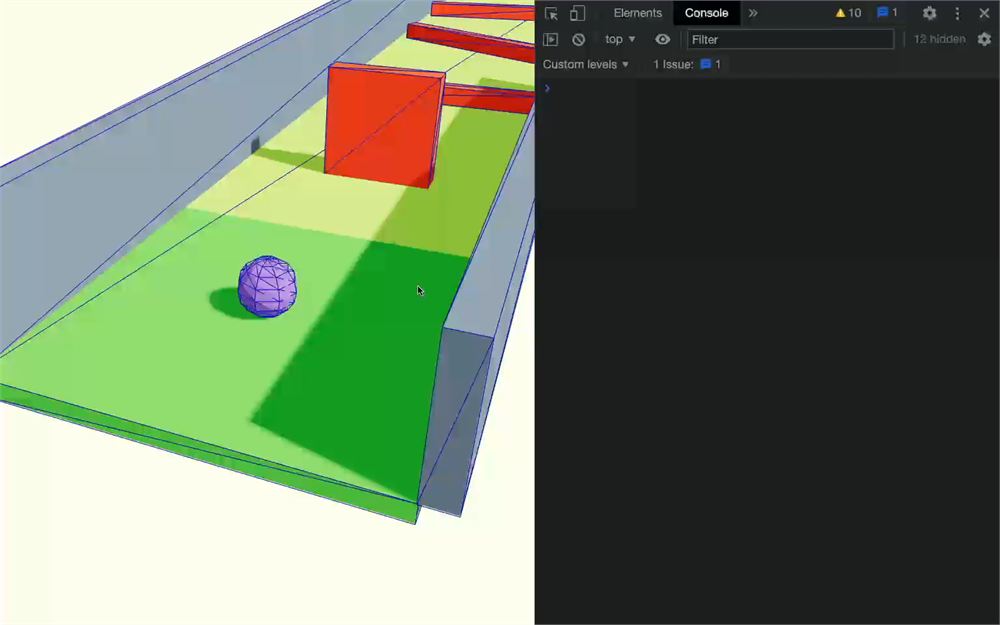Open the top context dropdown

click(620, 40)
